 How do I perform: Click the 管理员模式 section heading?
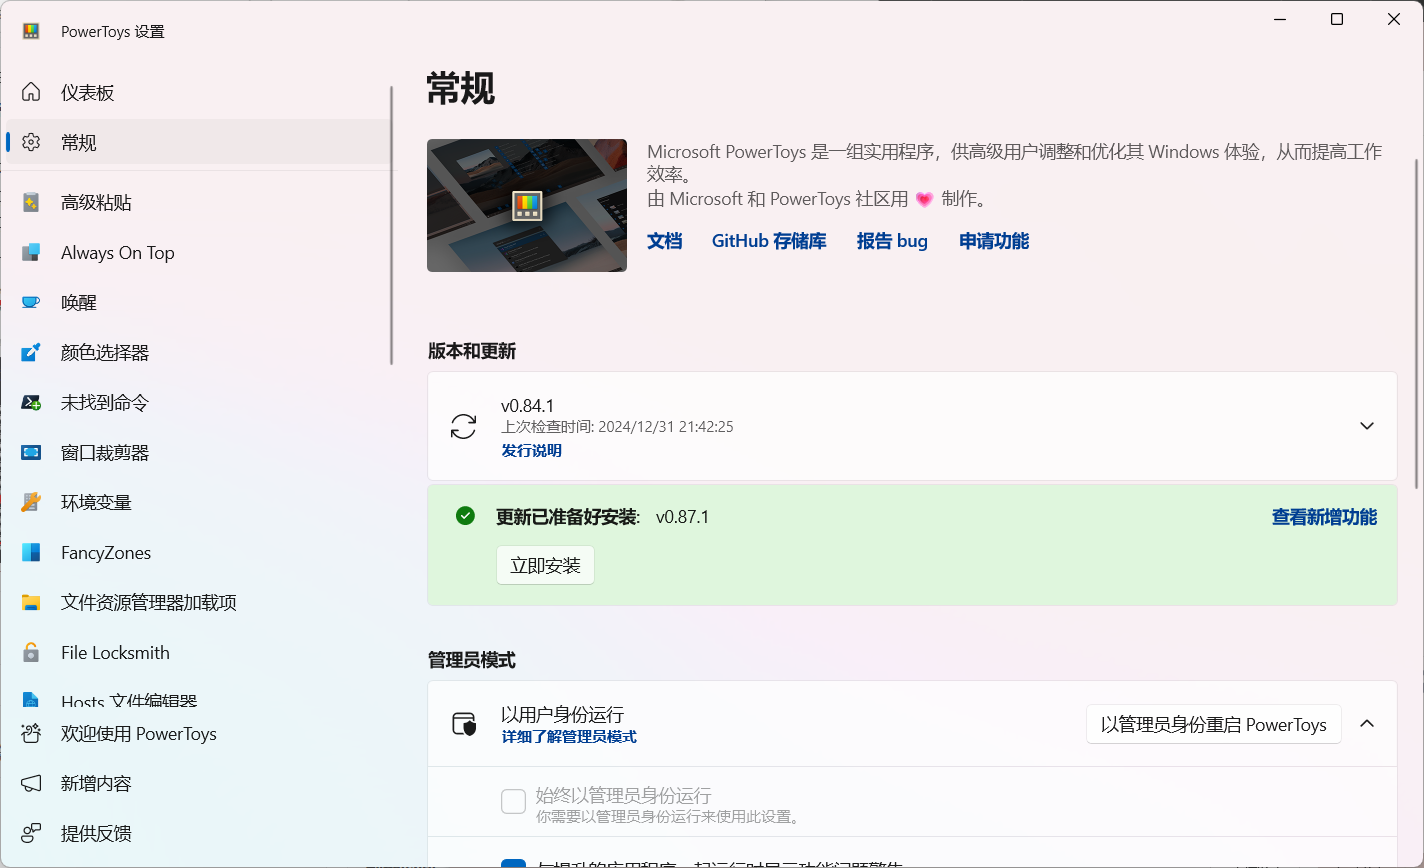[472, 660]
